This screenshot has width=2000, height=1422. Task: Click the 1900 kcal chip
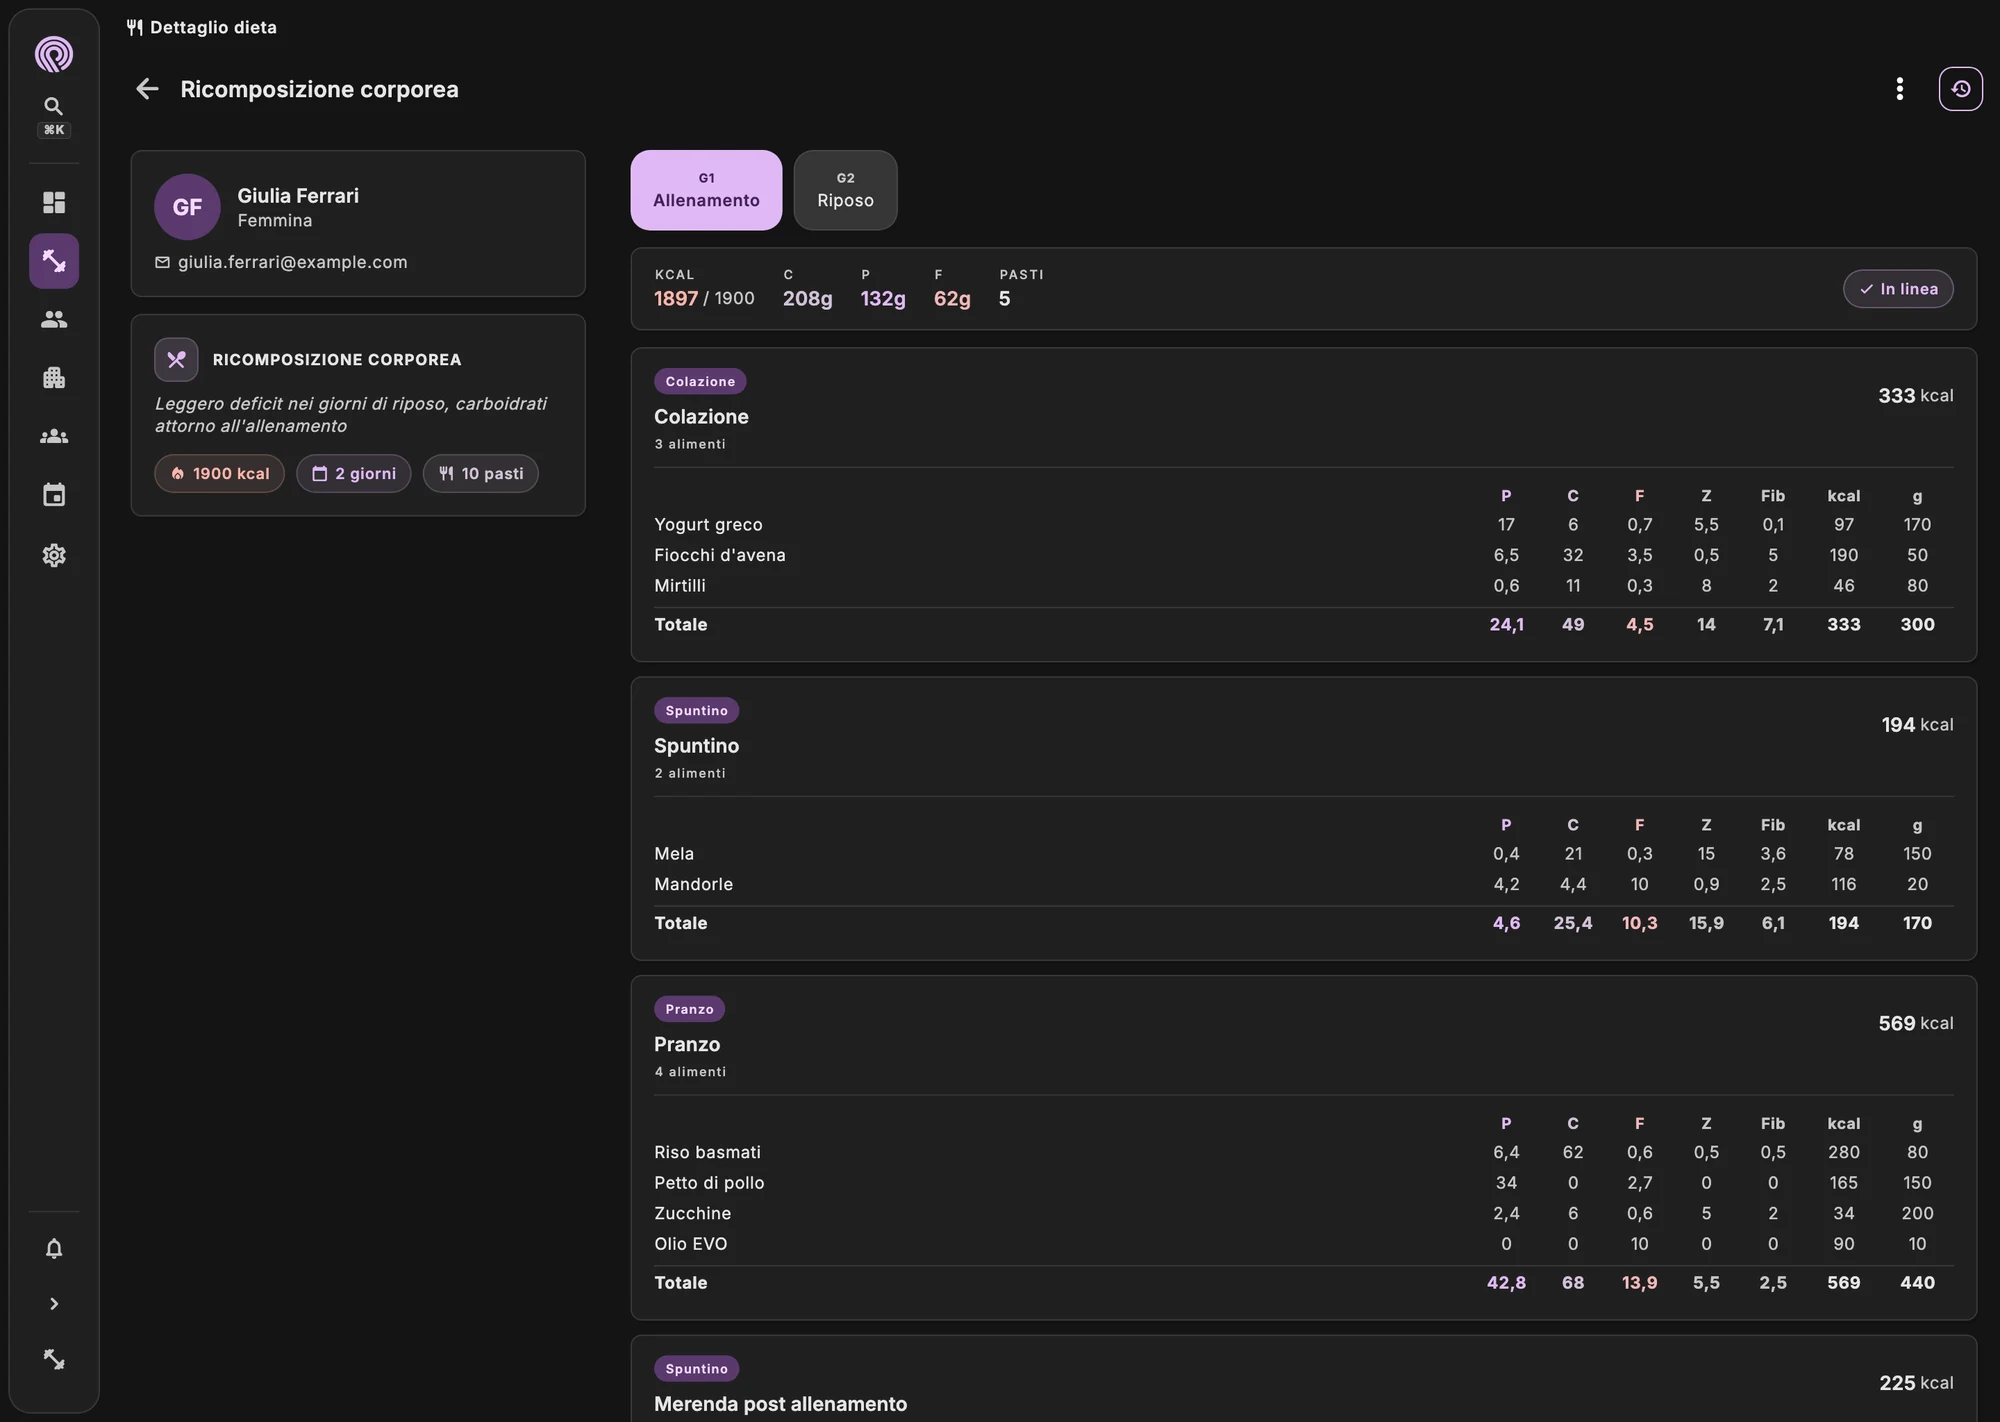pos(219,474)
